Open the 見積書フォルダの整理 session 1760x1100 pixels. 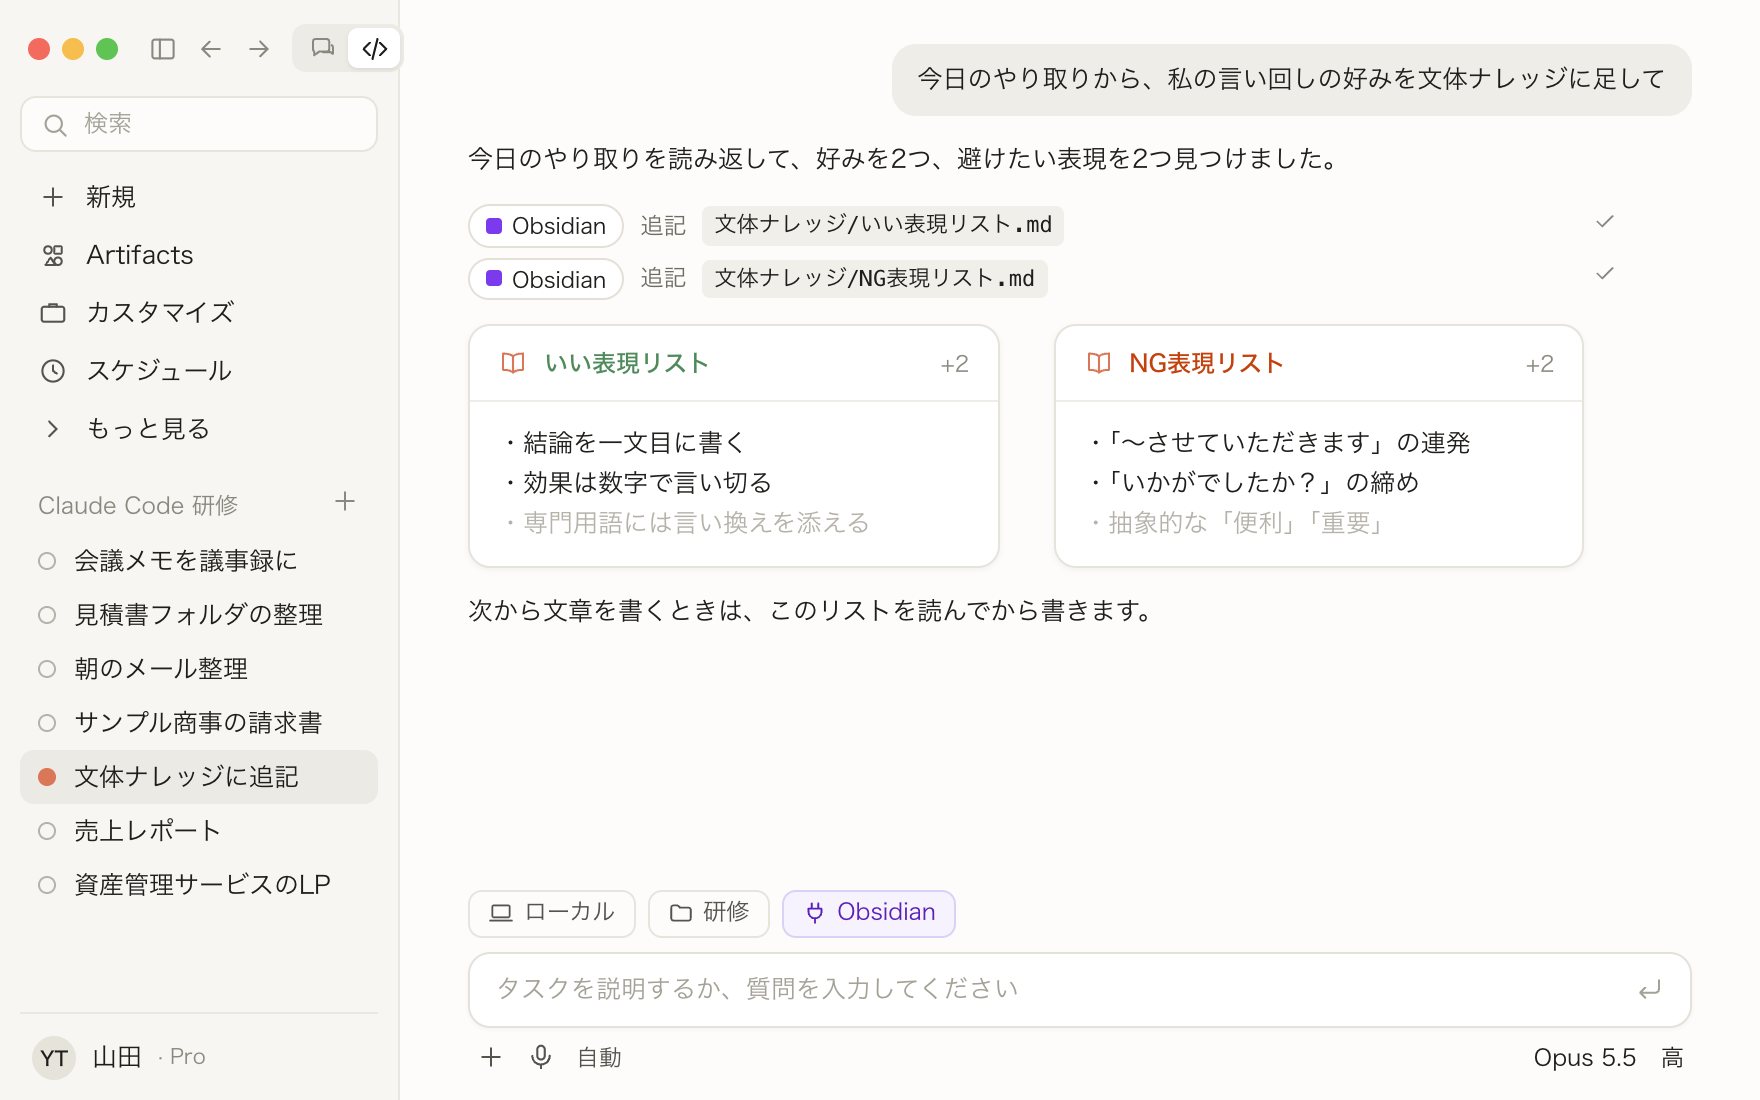pos(199,615)
